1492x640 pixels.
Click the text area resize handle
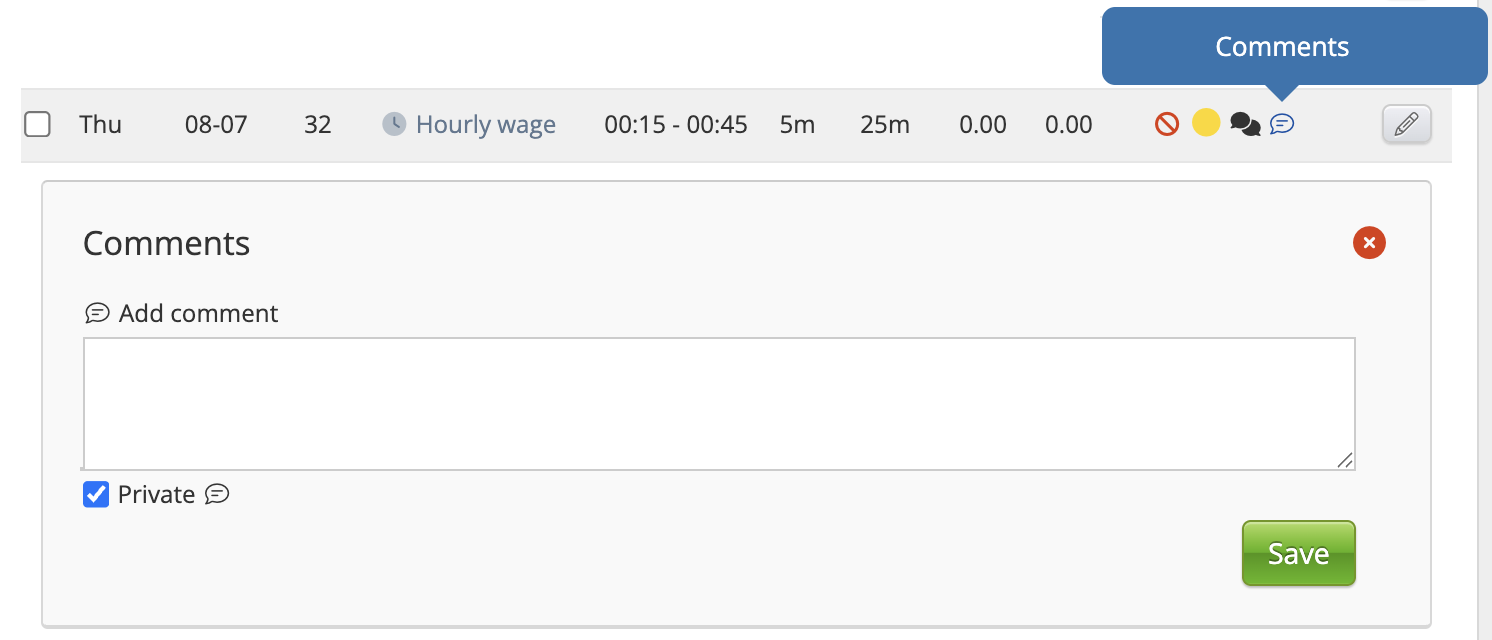[x=1346, y=460]
